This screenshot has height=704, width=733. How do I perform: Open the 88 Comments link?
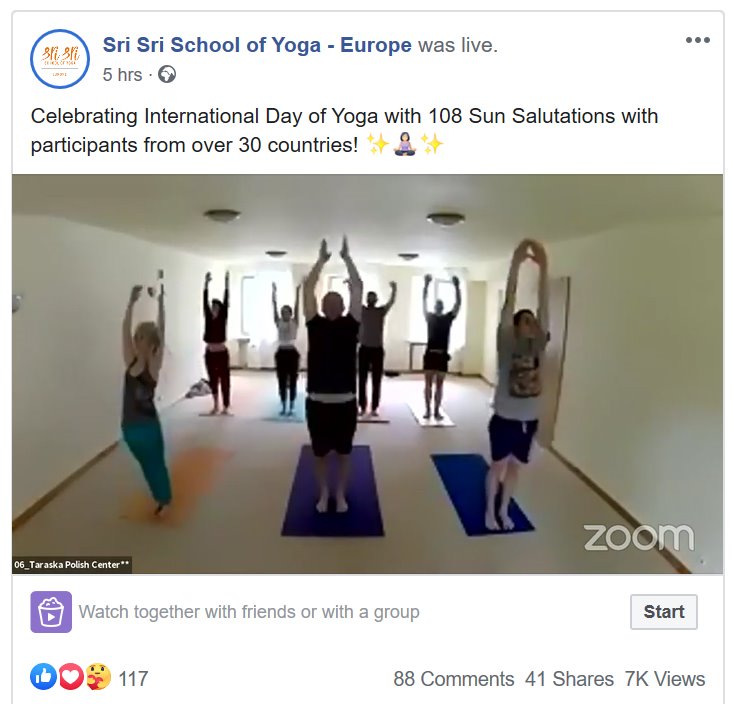(x=453, y=679)
